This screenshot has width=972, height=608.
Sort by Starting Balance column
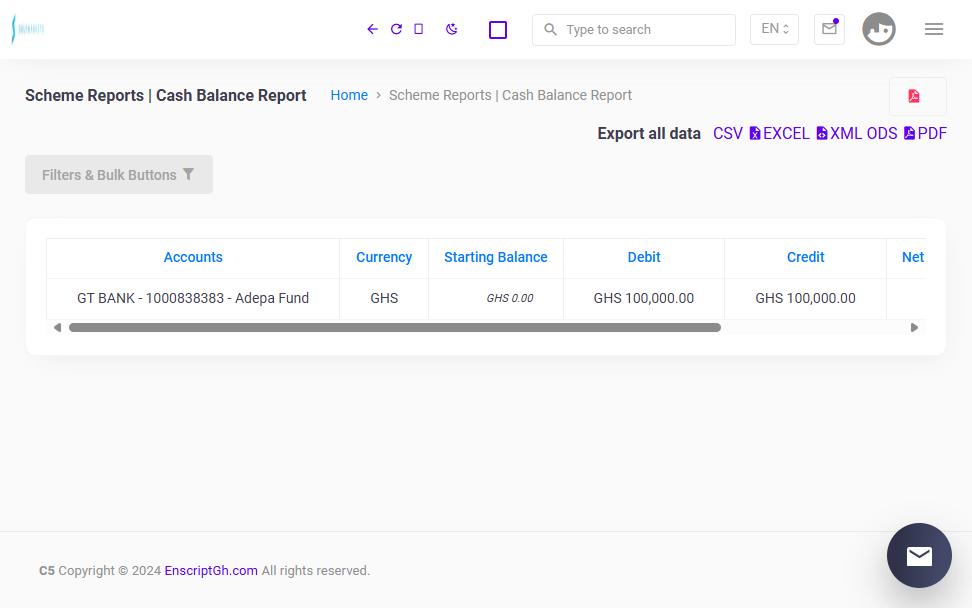(495, 257)
